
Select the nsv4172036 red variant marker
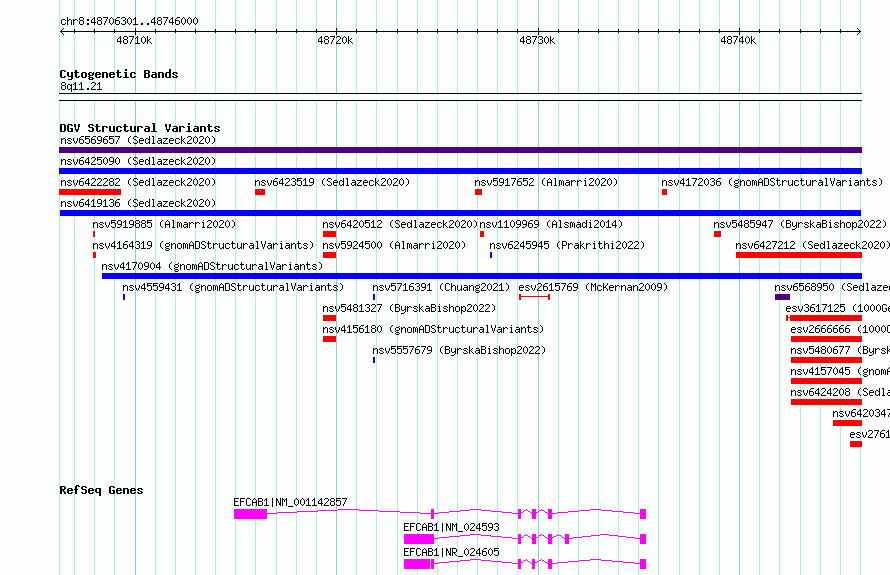pos(664,192)
